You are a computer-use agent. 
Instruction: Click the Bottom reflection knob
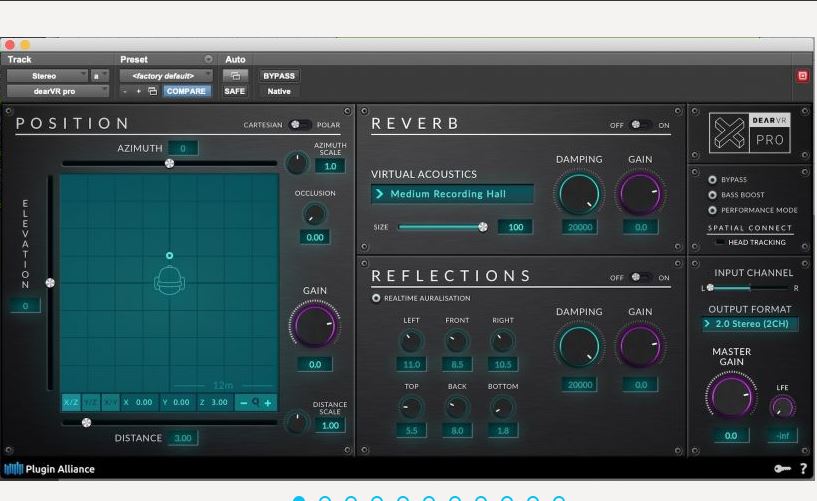[503, 408]
